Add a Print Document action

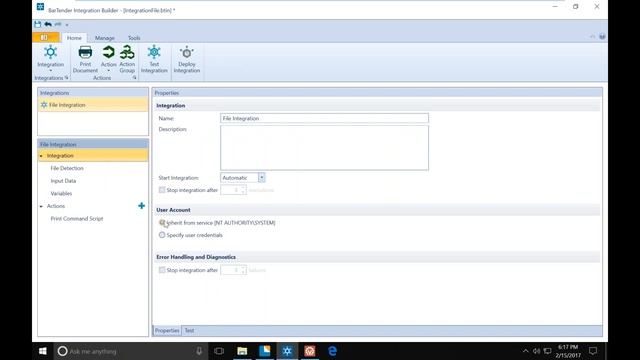(x=85, y=59)
